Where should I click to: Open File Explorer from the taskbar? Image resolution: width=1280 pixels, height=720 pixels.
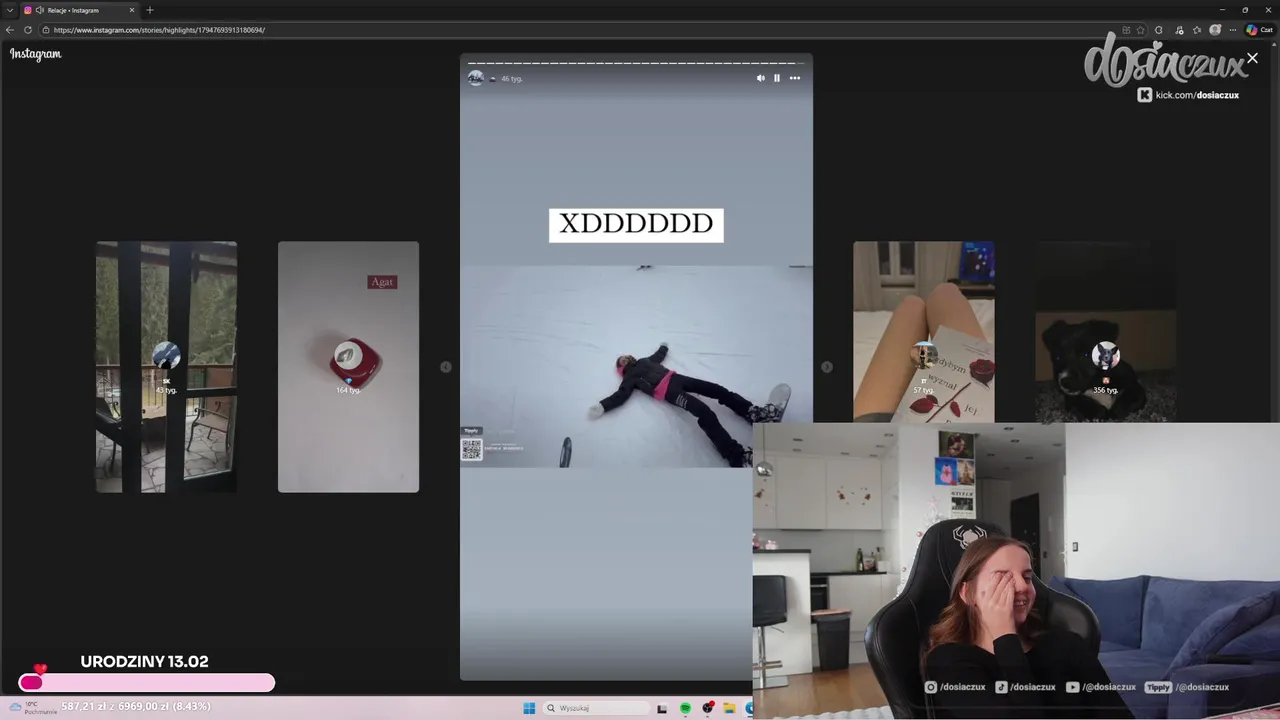click(730, 708)
